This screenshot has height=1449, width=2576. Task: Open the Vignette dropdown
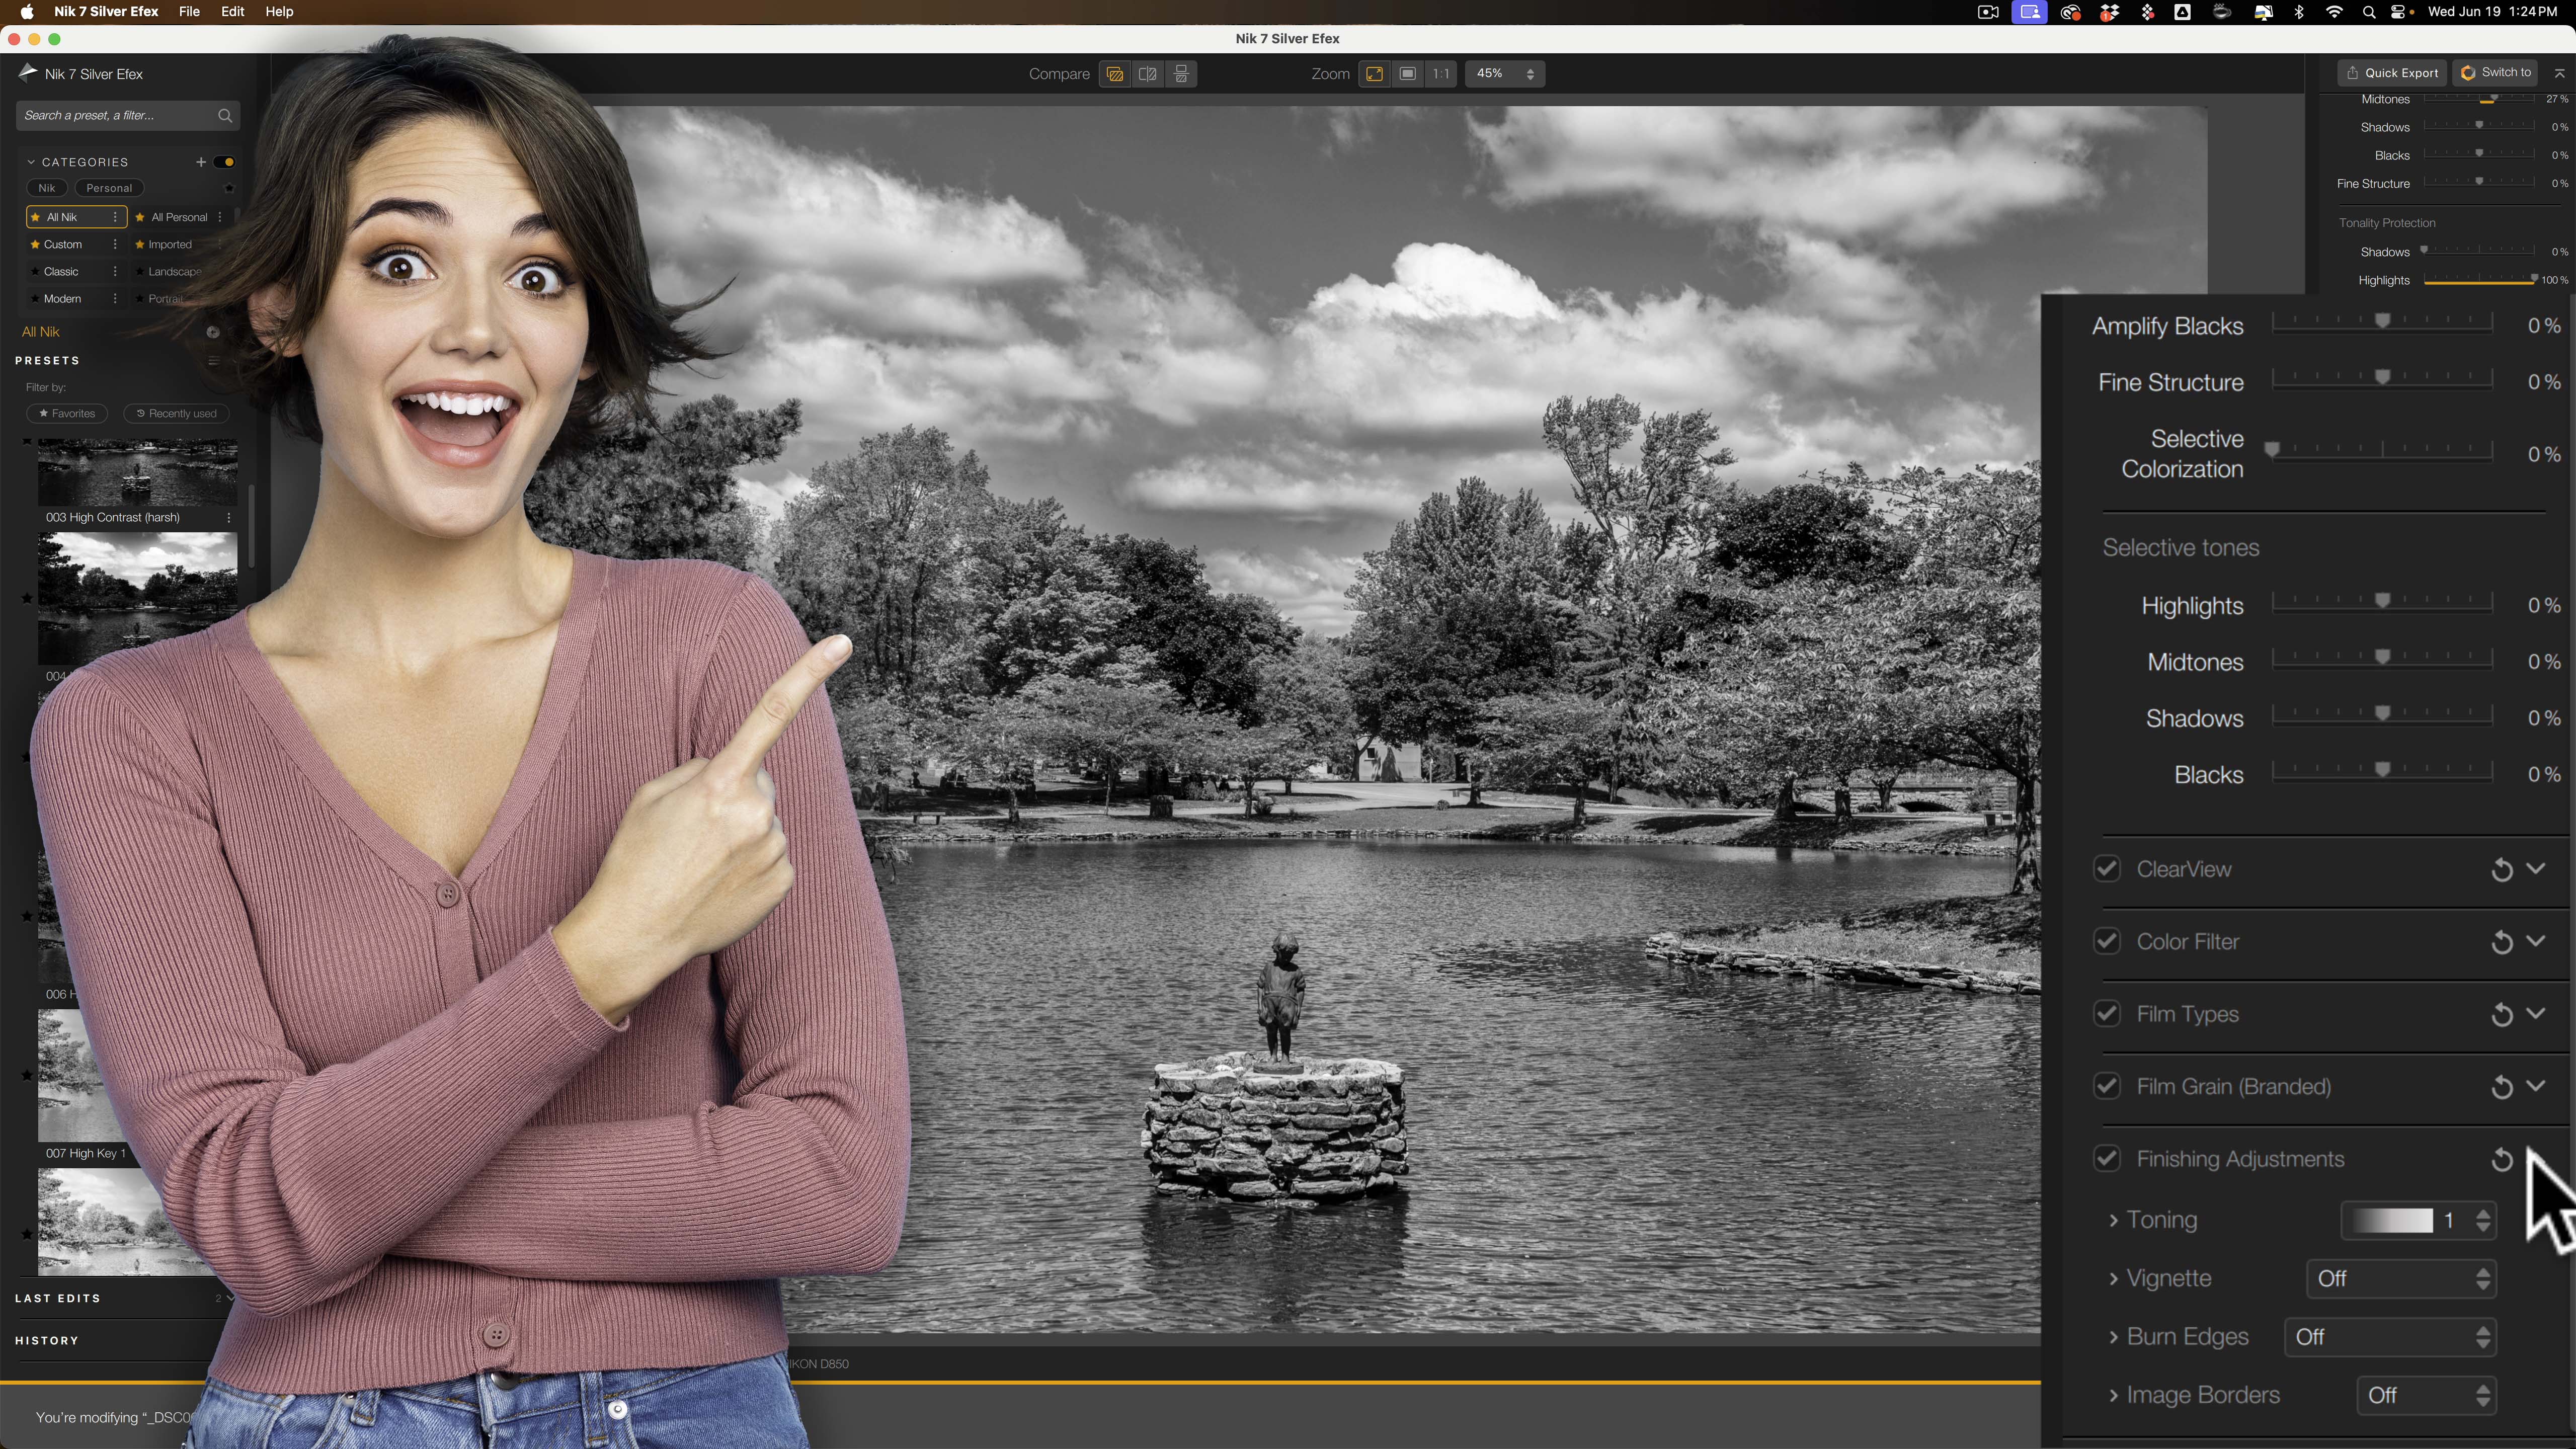pyautogui.click(x=2400, y=1279)
